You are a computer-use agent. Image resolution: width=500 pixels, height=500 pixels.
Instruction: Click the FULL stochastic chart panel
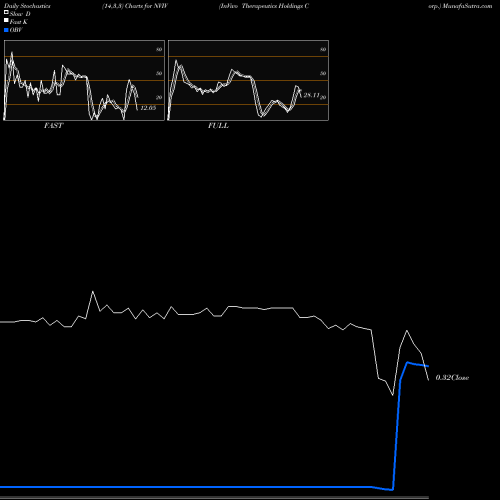(248, 80)
